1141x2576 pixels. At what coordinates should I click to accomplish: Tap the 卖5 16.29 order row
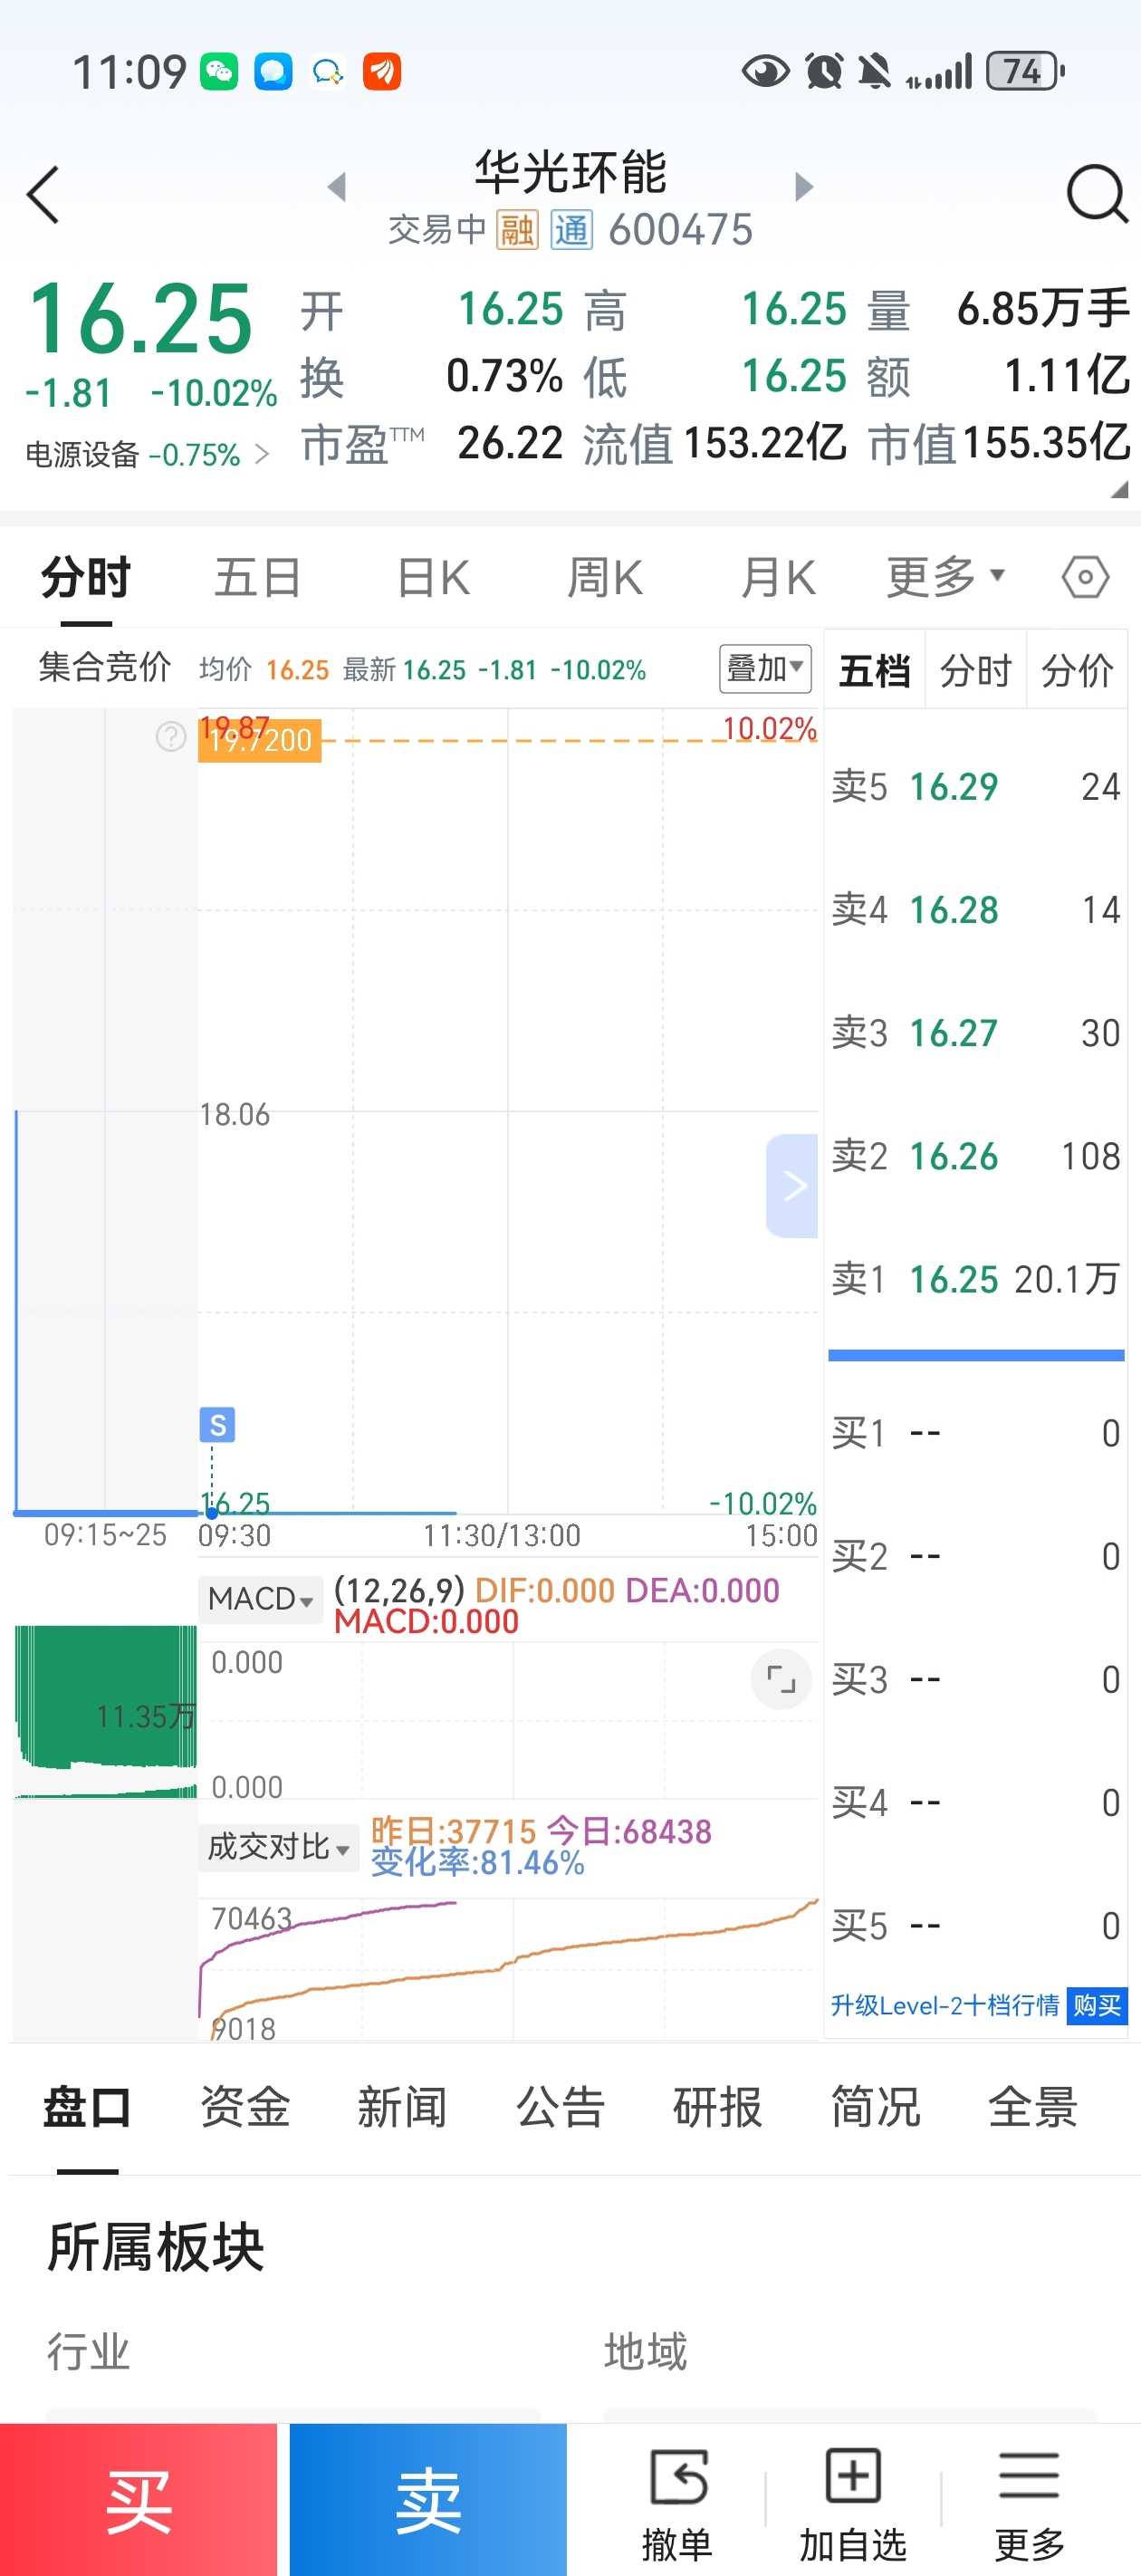tap(976, 787)
